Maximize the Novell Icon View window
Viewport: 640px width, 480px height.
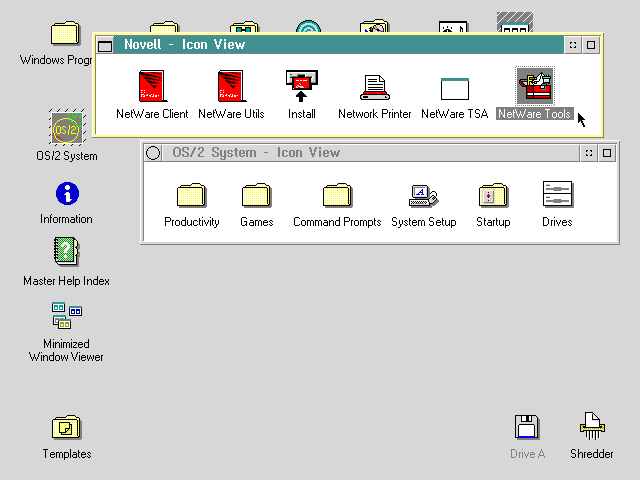click(591, 45)
